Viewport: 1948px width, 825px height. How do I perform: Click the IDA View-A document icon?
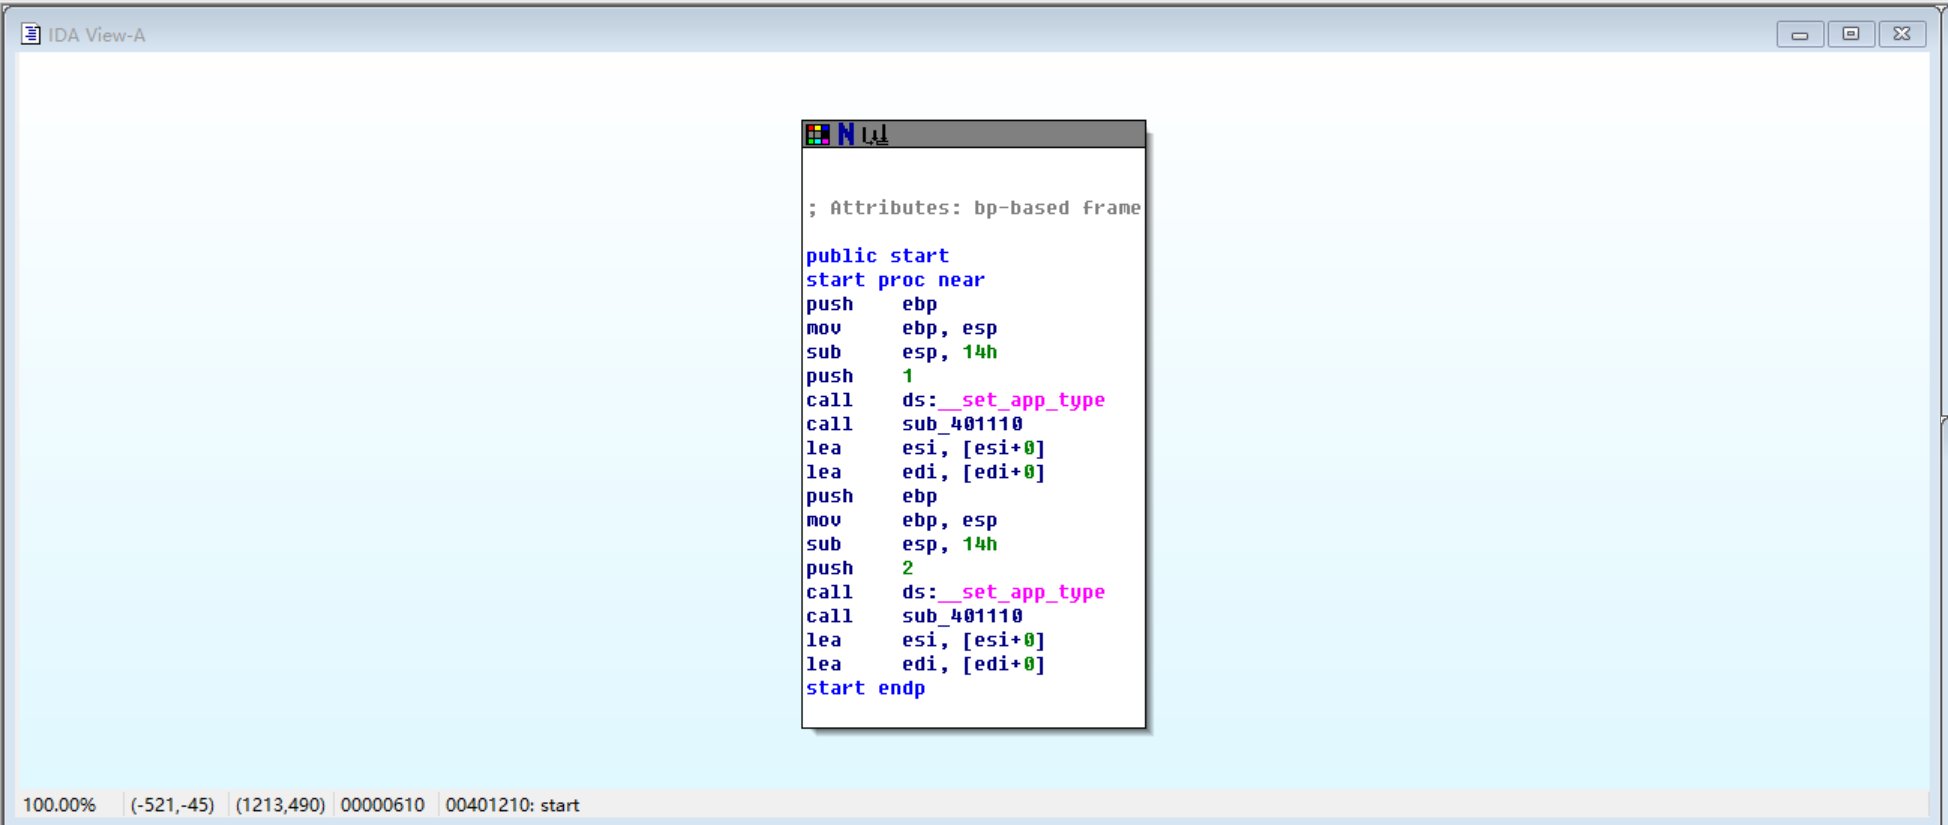(x=31, y=34)
